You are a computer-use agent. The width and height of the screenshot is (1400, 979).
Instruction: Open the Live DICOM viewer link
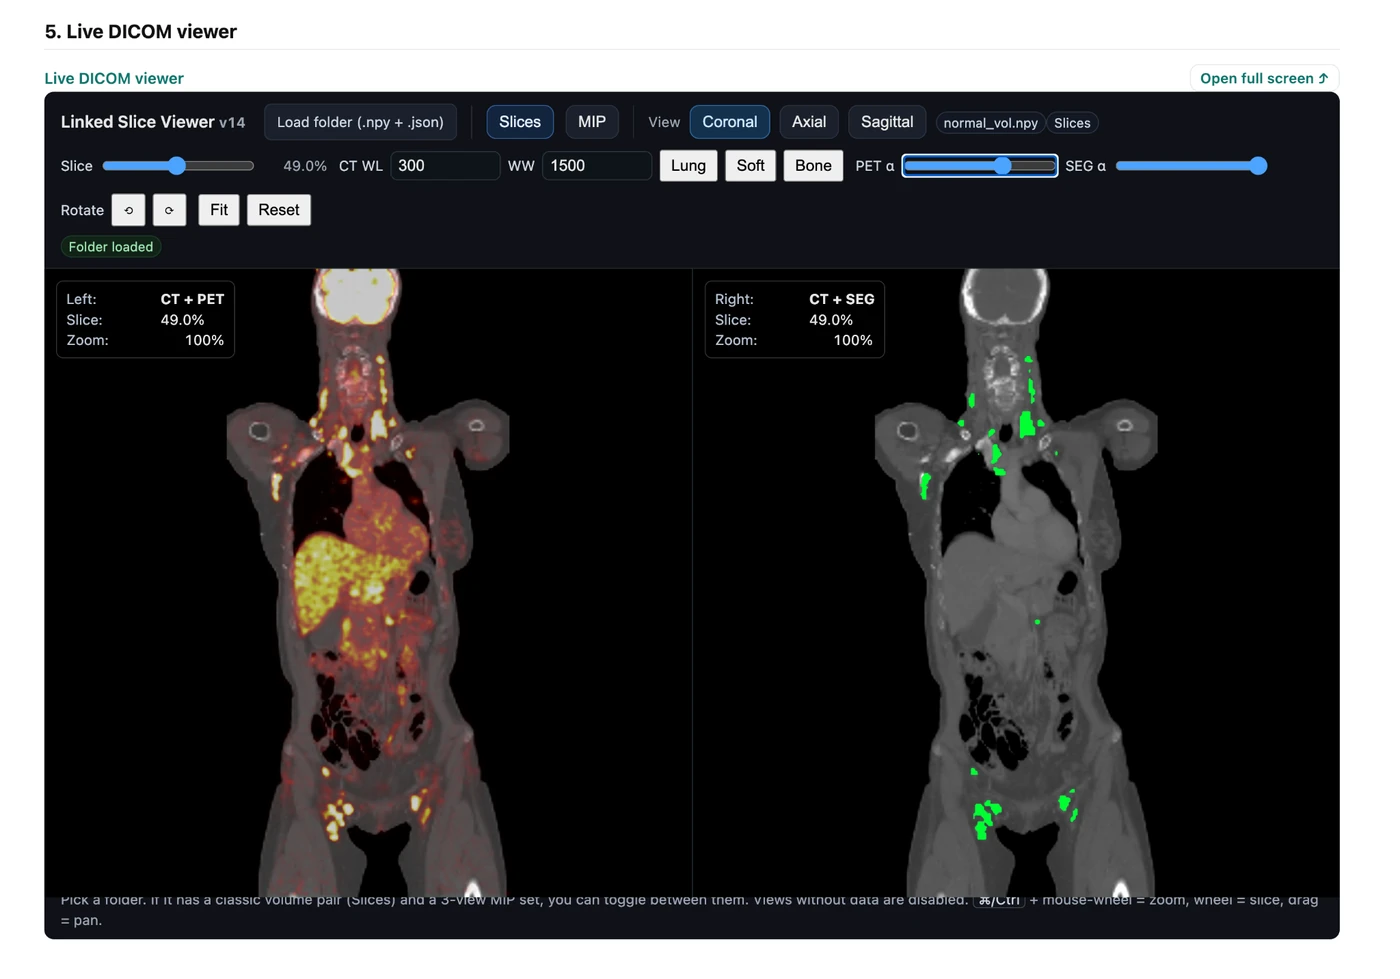pos(113,78)
